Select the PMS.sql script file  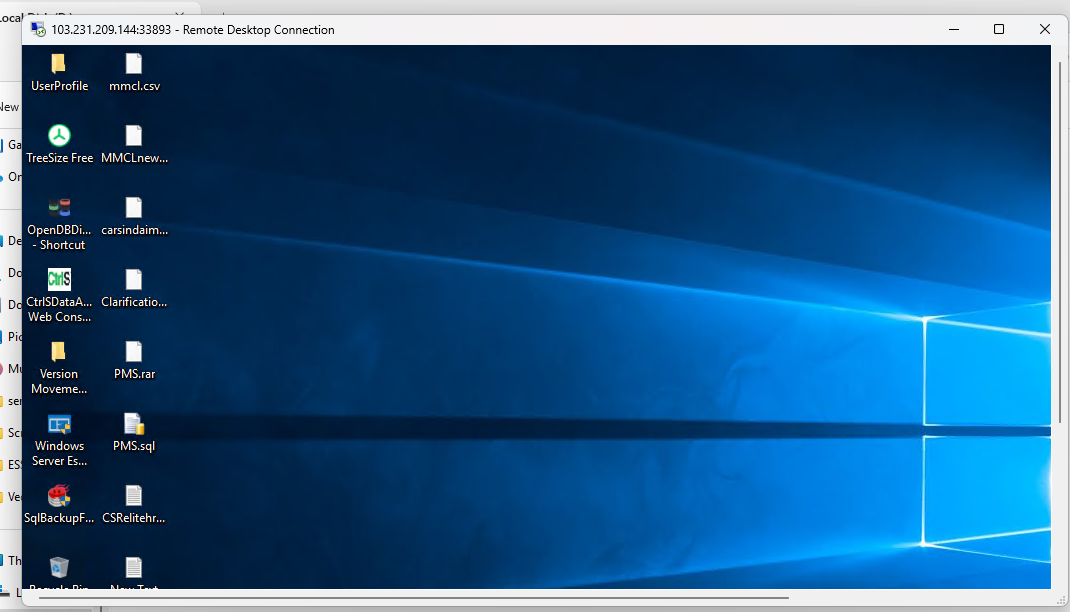pos(134,424)
